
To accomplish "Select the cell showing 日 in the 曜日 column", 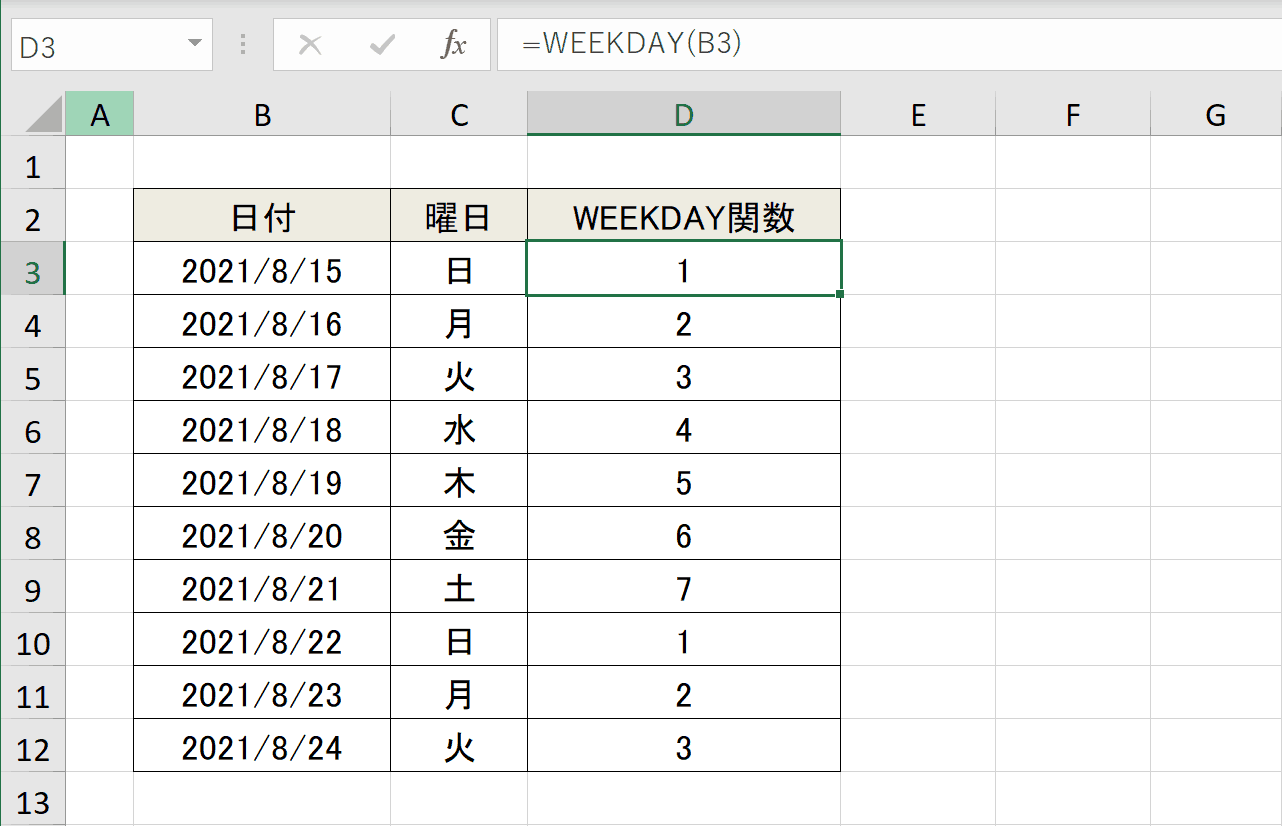I will click(457, 270).
